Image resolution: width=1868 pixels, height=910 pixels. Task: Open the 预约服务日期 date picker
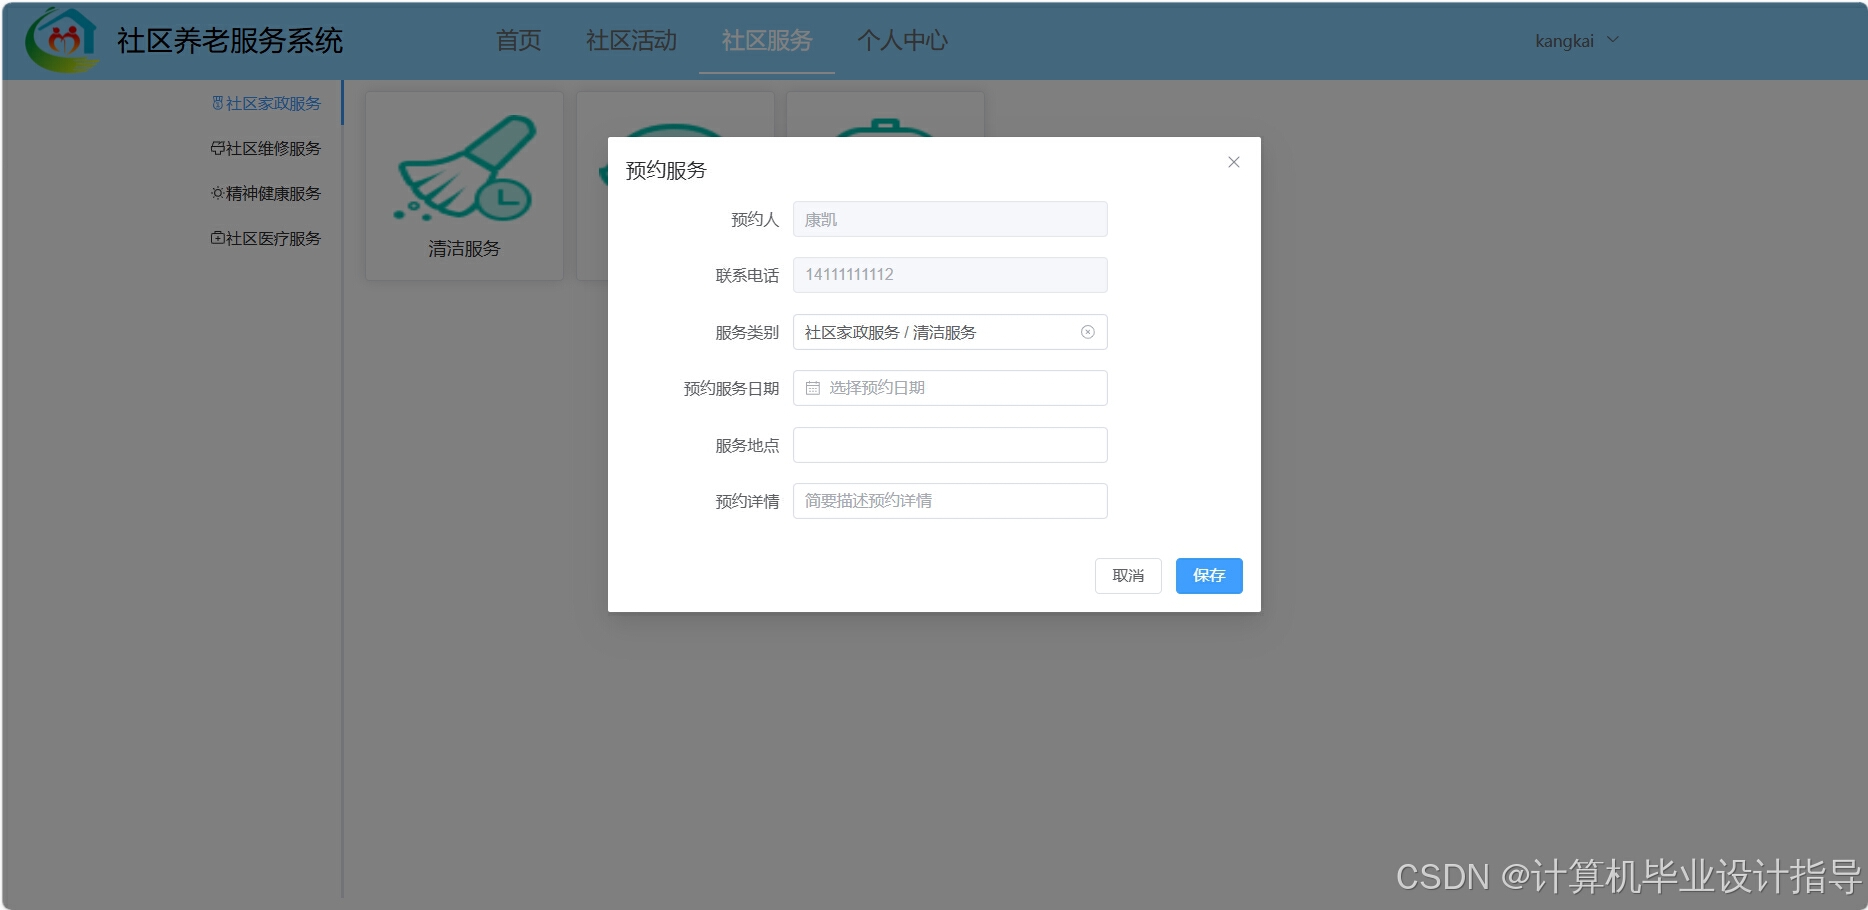pos(948,388)
